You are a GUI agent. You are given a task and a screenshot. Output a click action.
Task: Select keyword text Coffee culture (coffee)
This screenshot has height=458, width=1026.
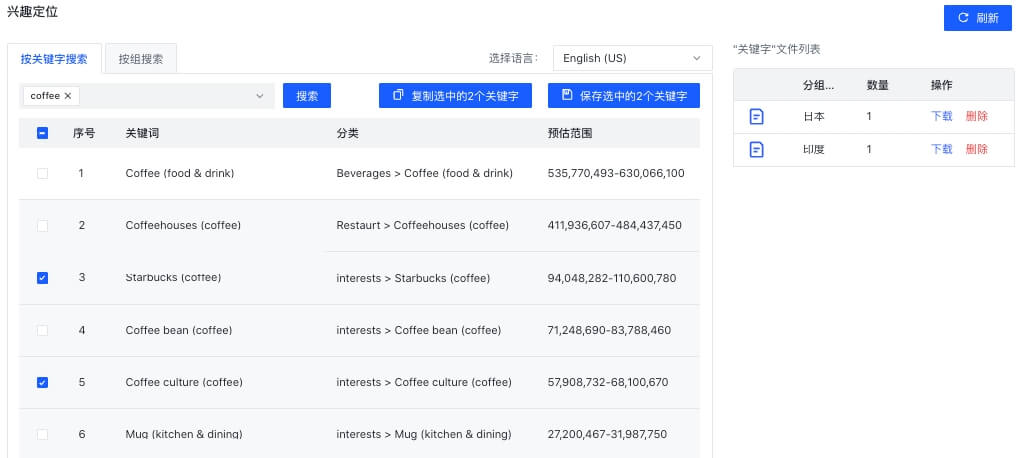pos(184,383)
